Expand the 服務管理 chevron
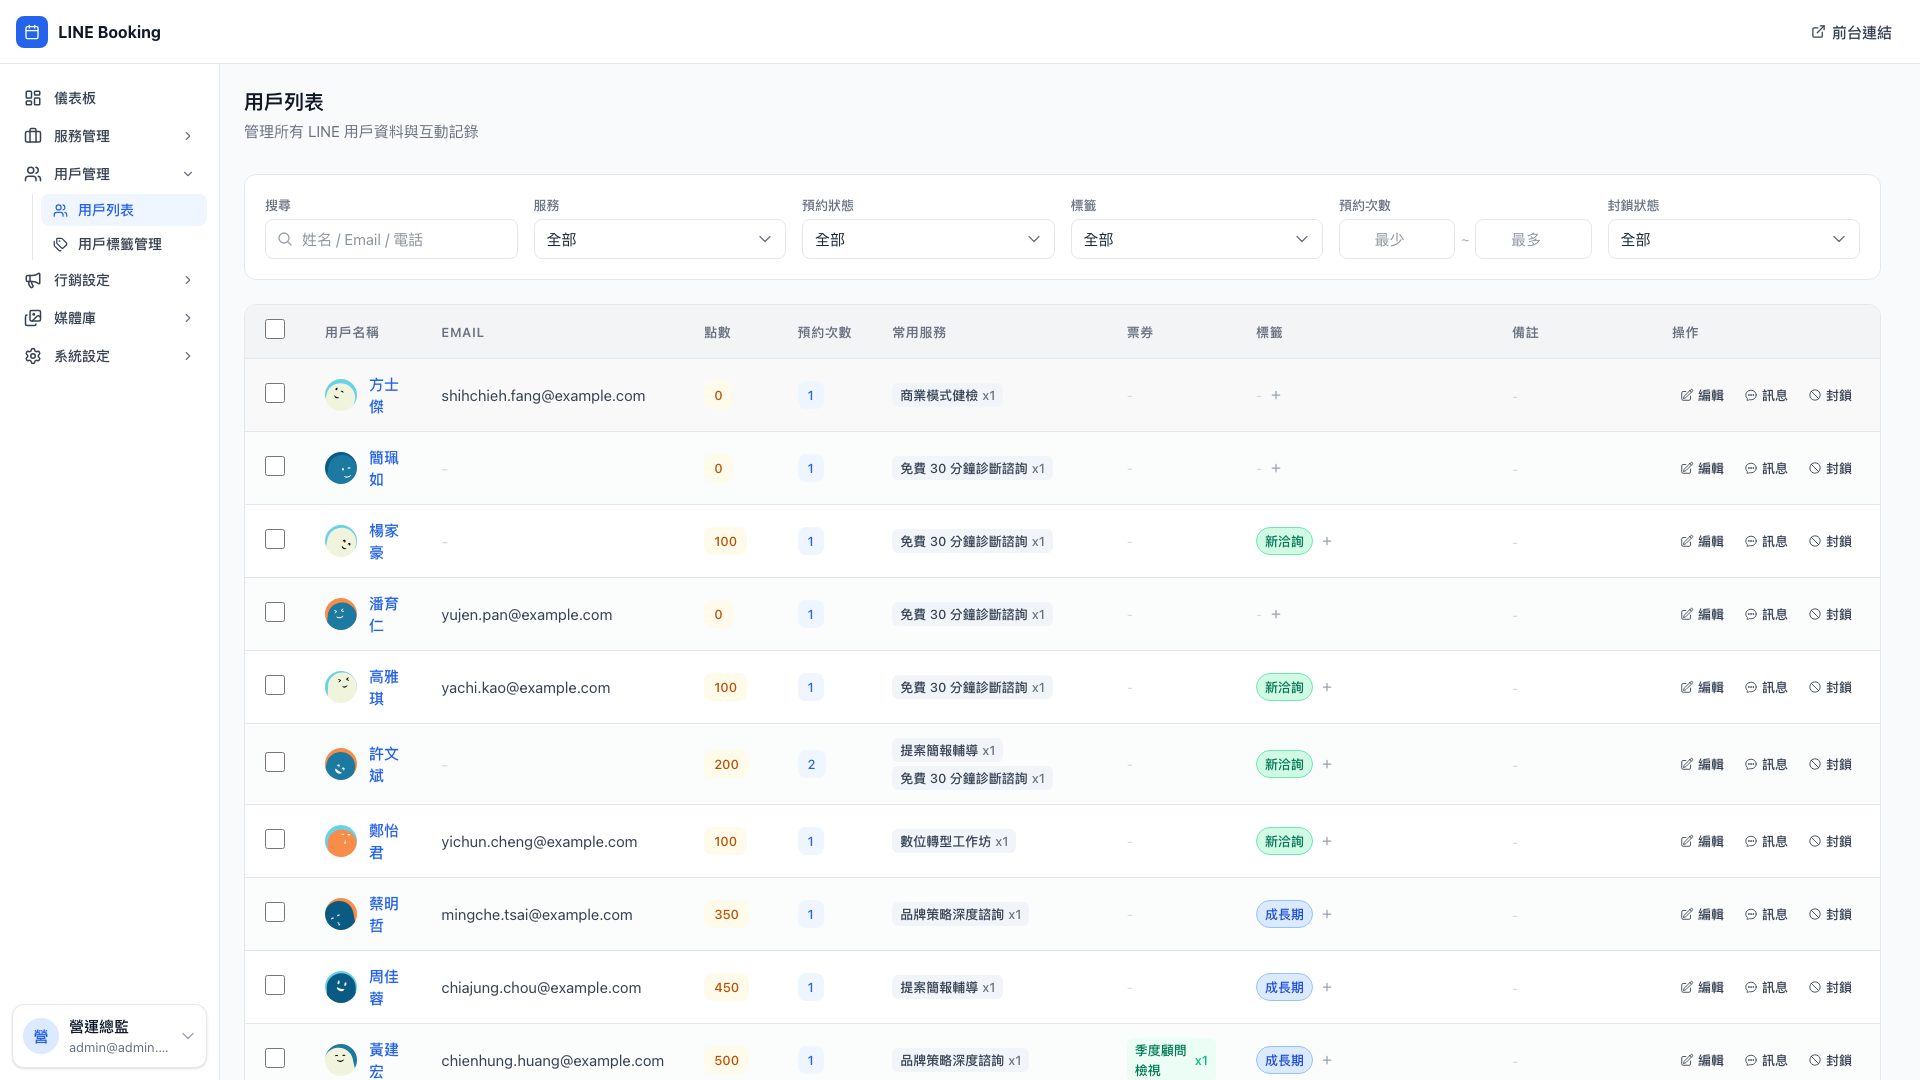This screenshot has width=1920, height=1080. coord(188,136)
